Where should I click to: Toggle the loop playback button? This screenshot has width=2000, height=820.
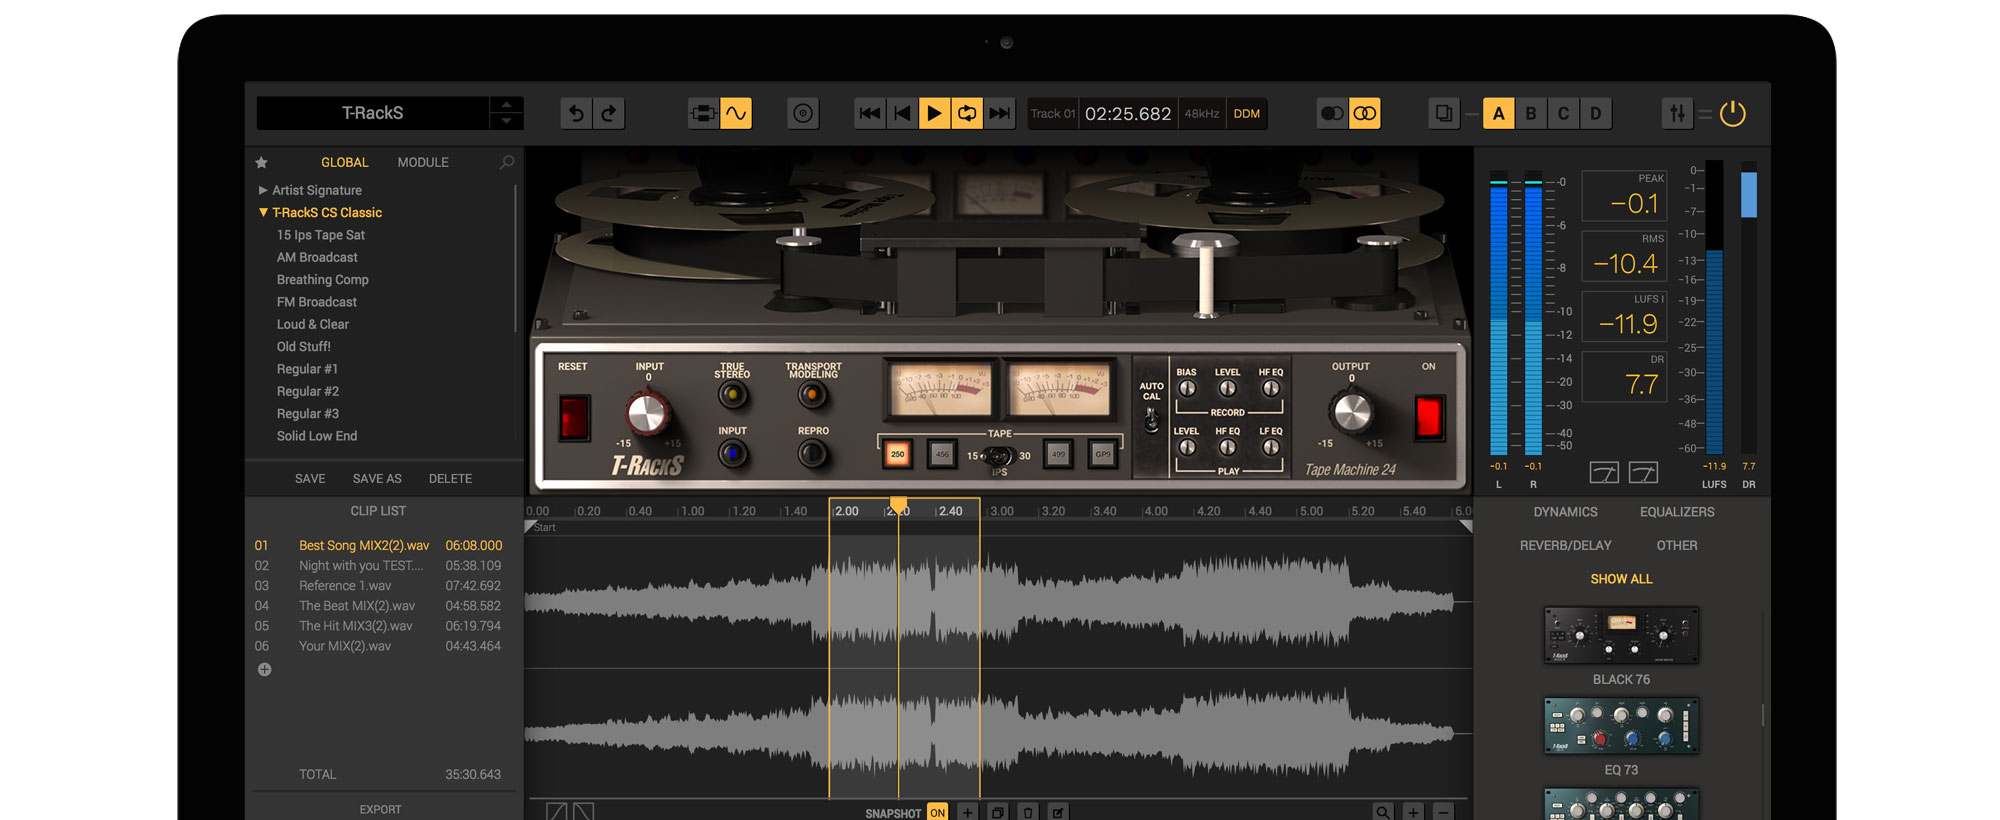[967, 114]
